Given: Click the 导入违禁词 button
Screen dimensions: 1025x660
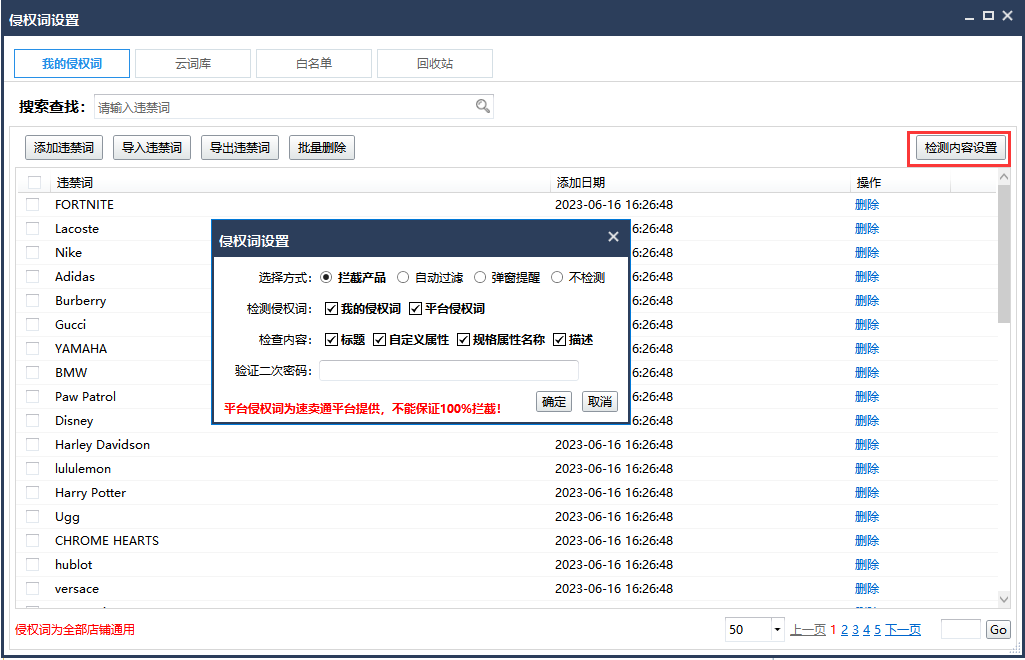Looking at the screenshot, I should click(152, 148).
